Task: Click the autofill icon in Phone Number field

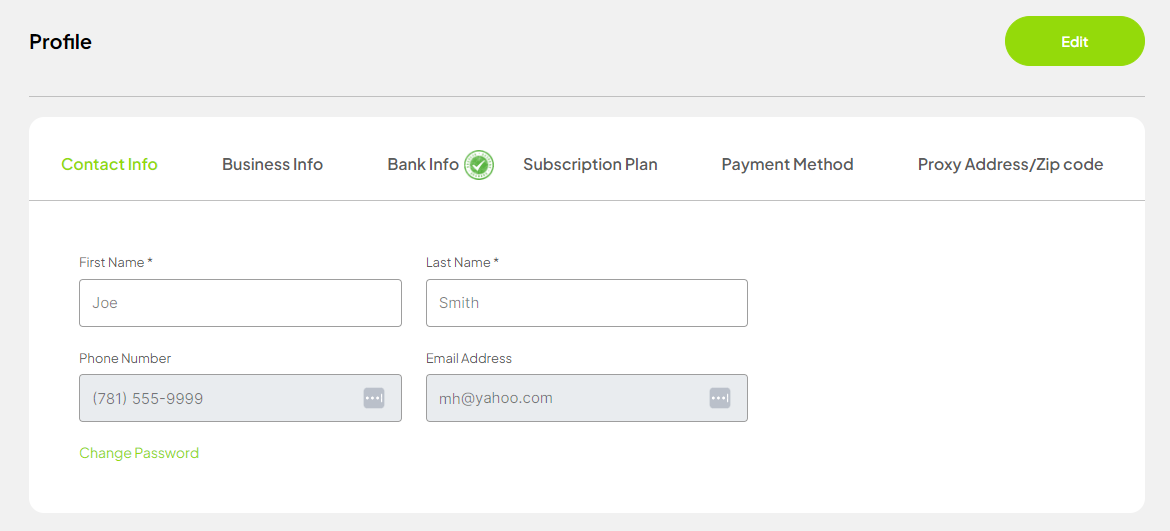Action: pos(373,398)
